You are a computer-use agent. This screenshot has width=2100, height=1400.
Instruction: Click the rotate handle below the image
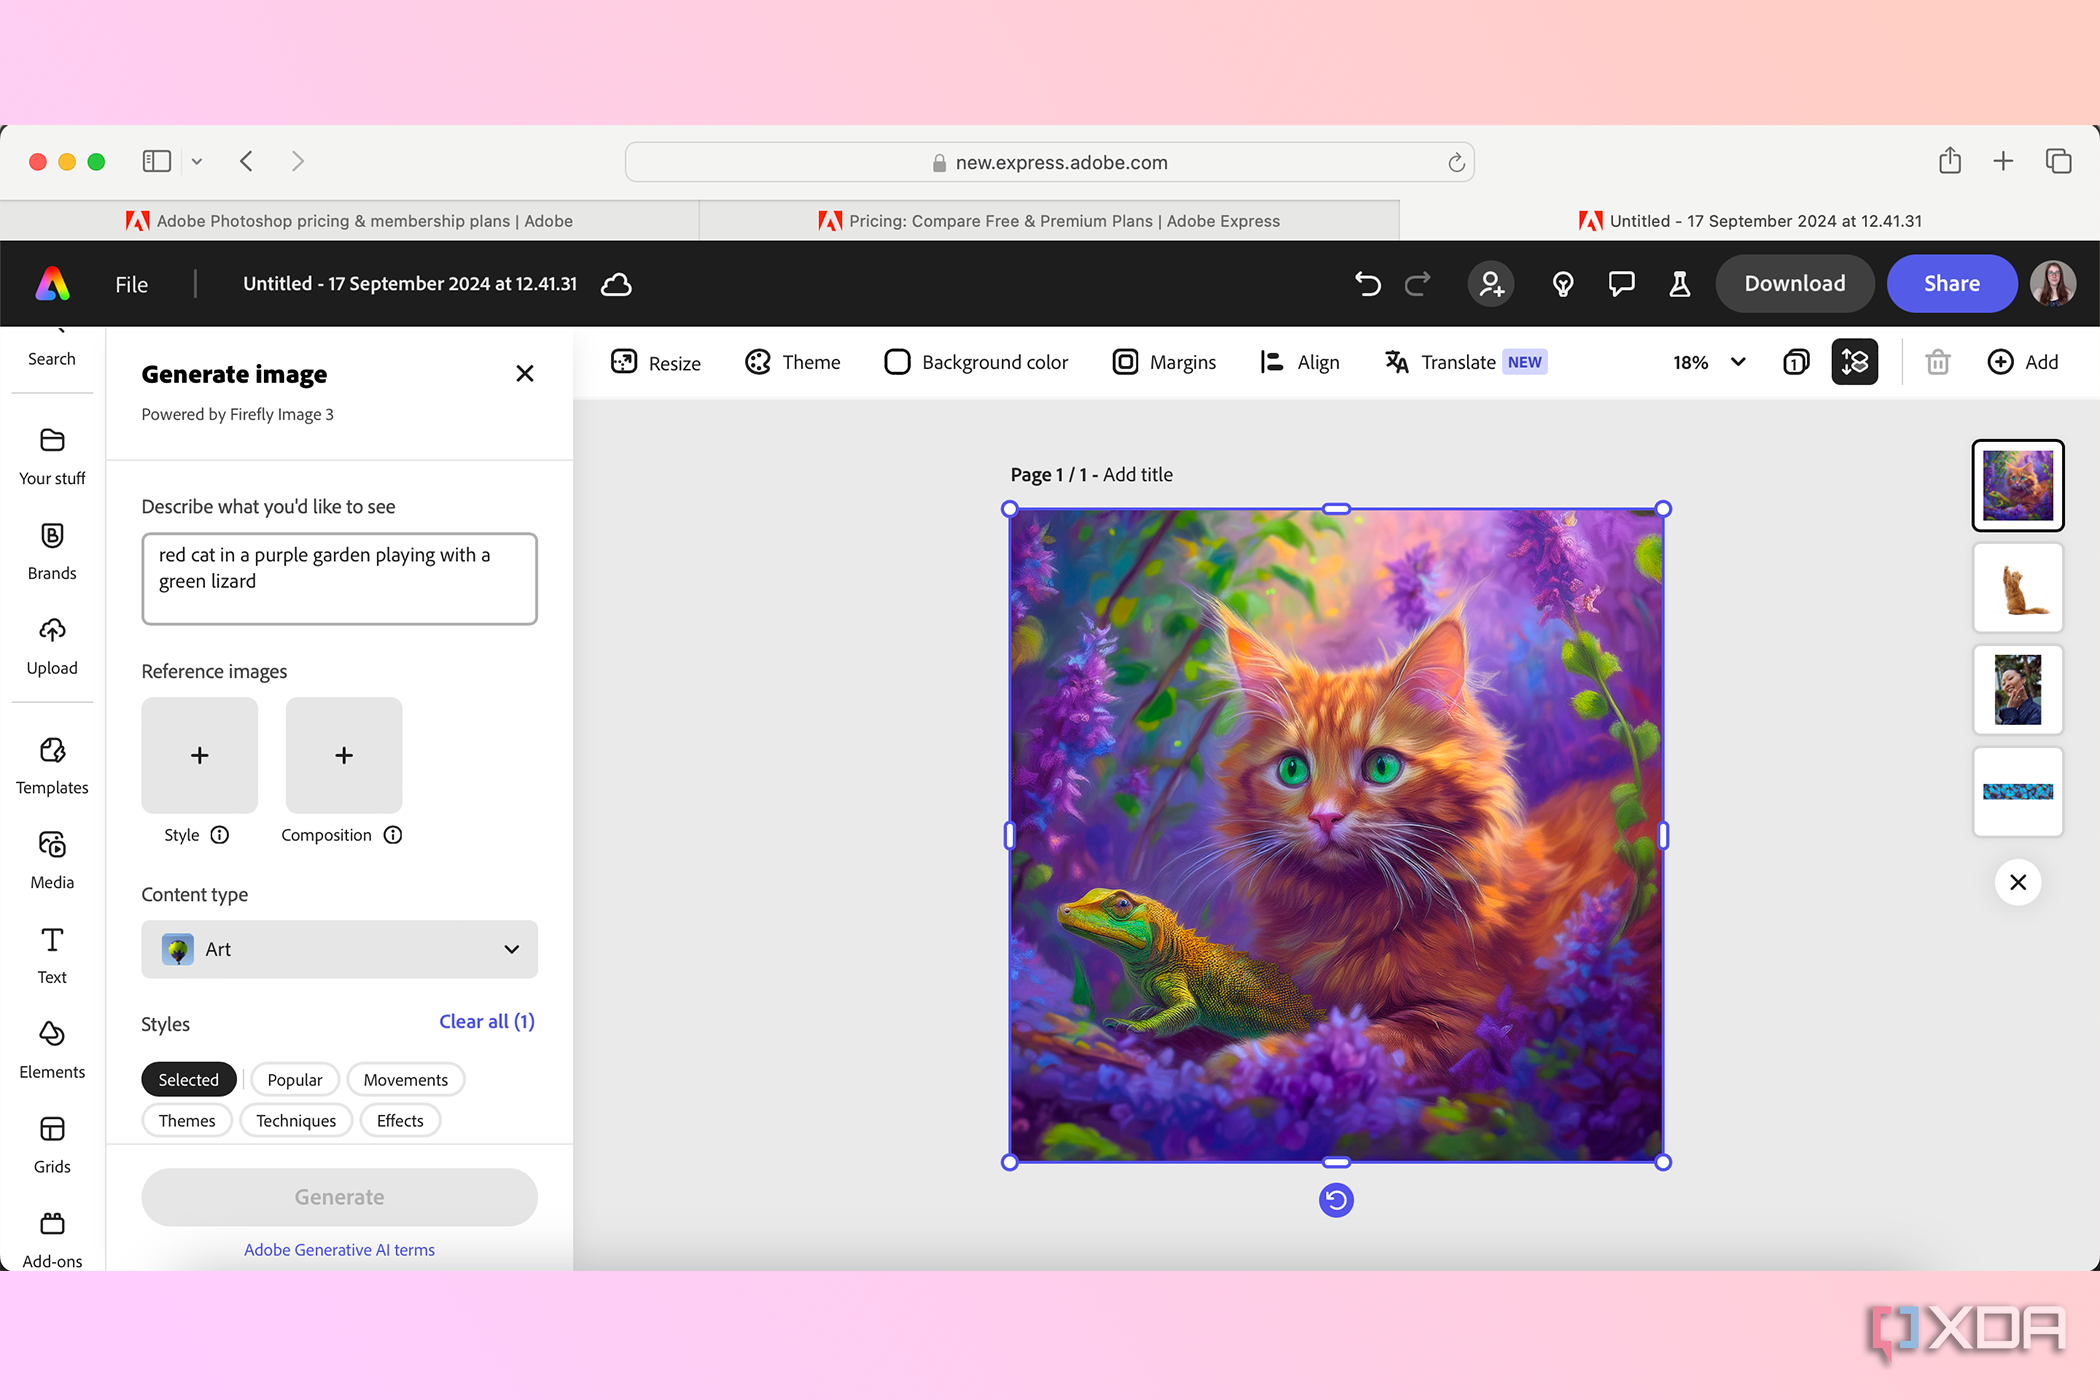1336,1200
